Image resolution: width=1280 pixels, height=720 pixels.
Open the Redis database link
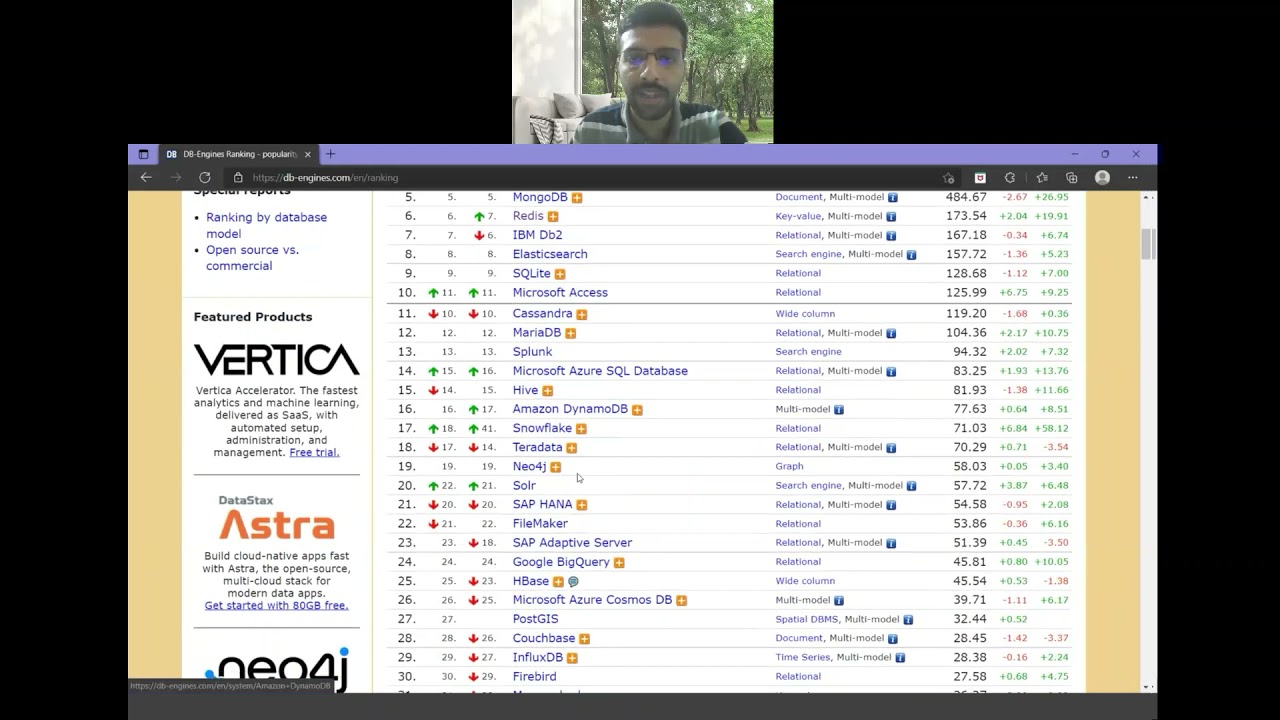(528, 216)
